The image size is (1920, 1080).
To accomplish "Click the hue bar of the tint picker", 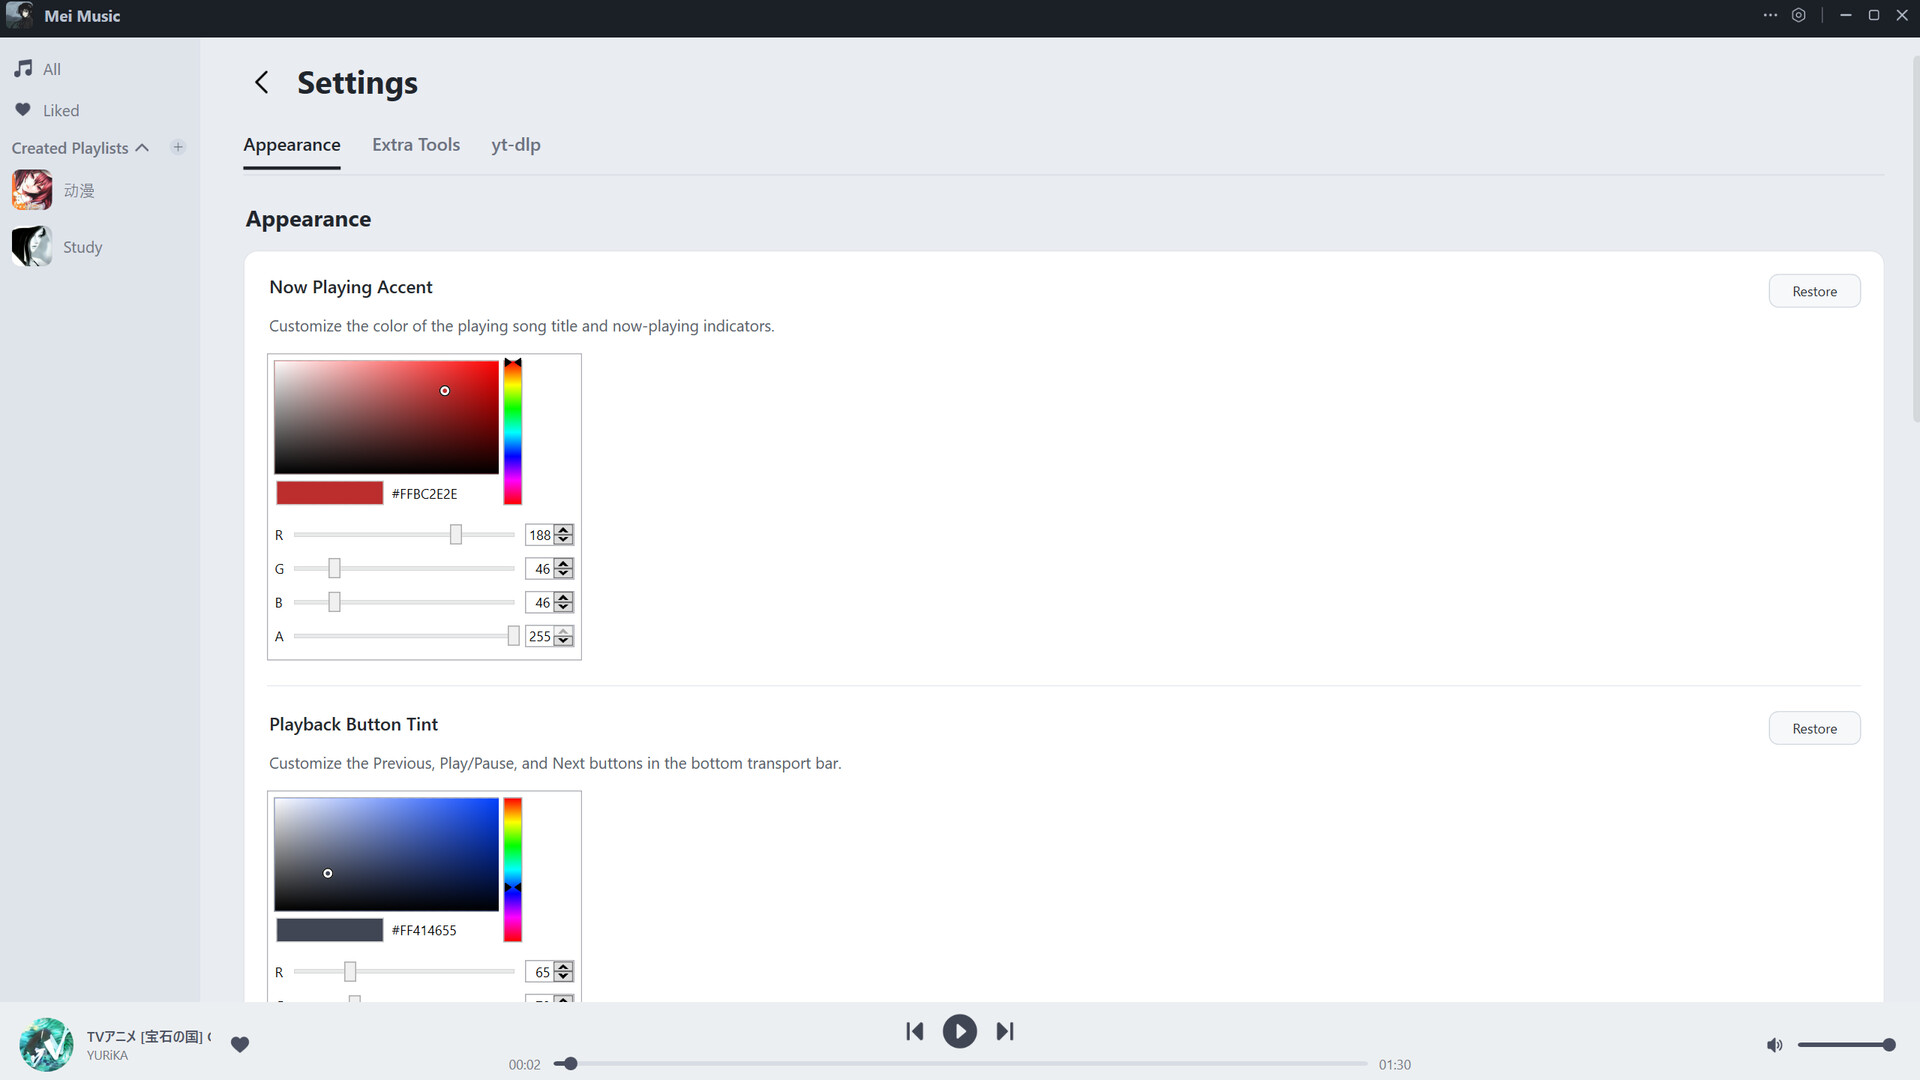I will point(512,869).
